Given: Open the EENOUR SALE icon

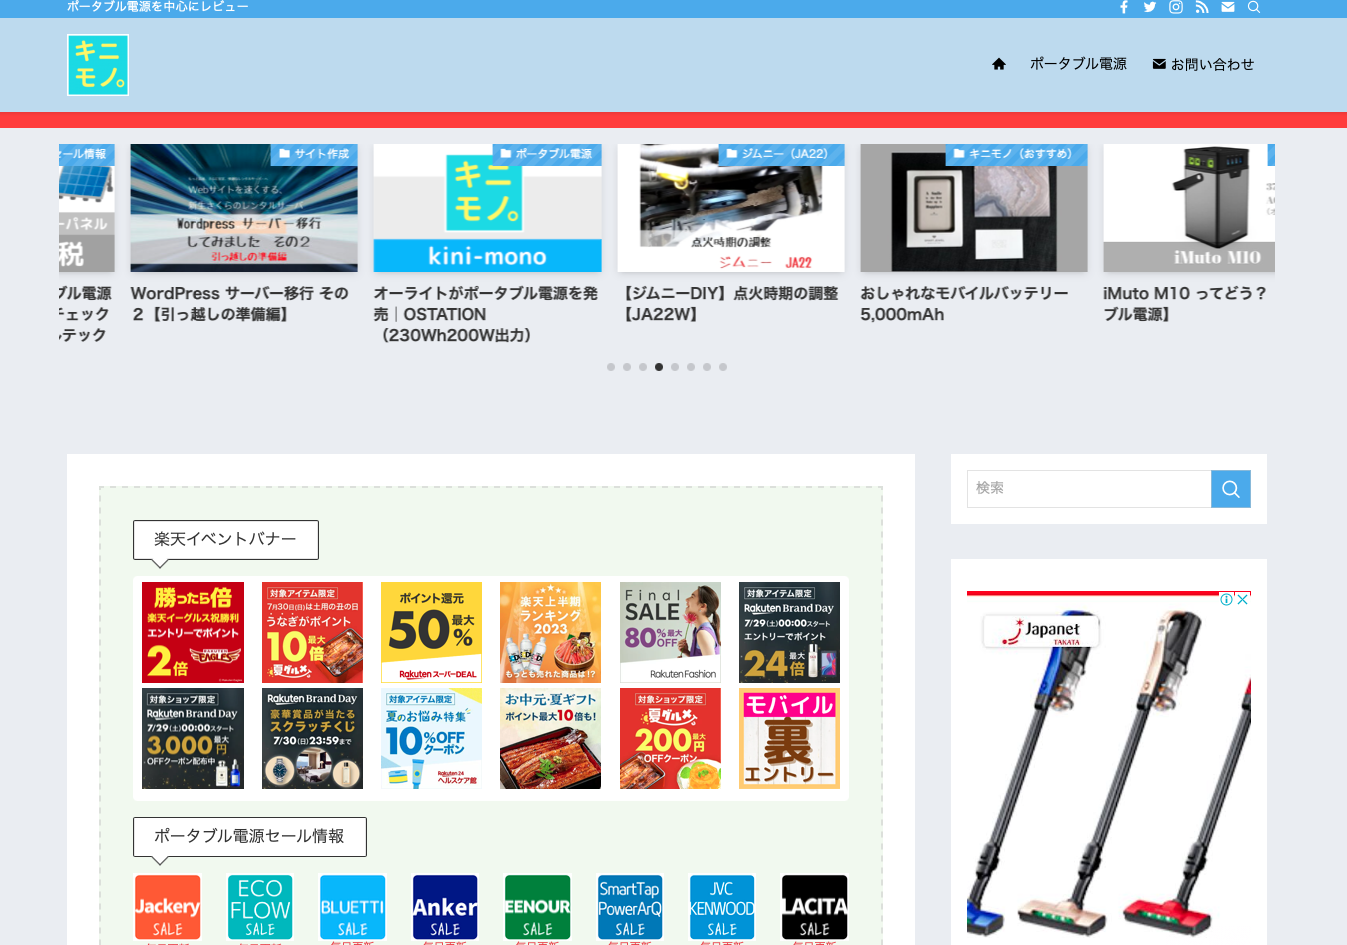Looking at the screenshot, I should pos(537,907).
